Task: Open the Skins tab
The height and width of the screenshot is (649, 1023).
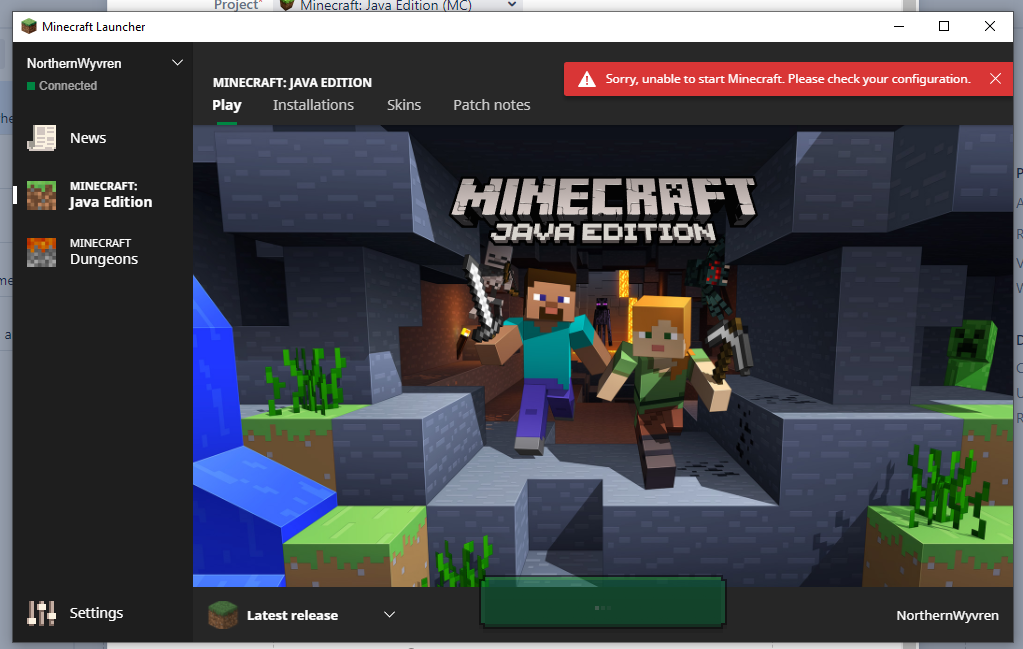Action: 404,105
